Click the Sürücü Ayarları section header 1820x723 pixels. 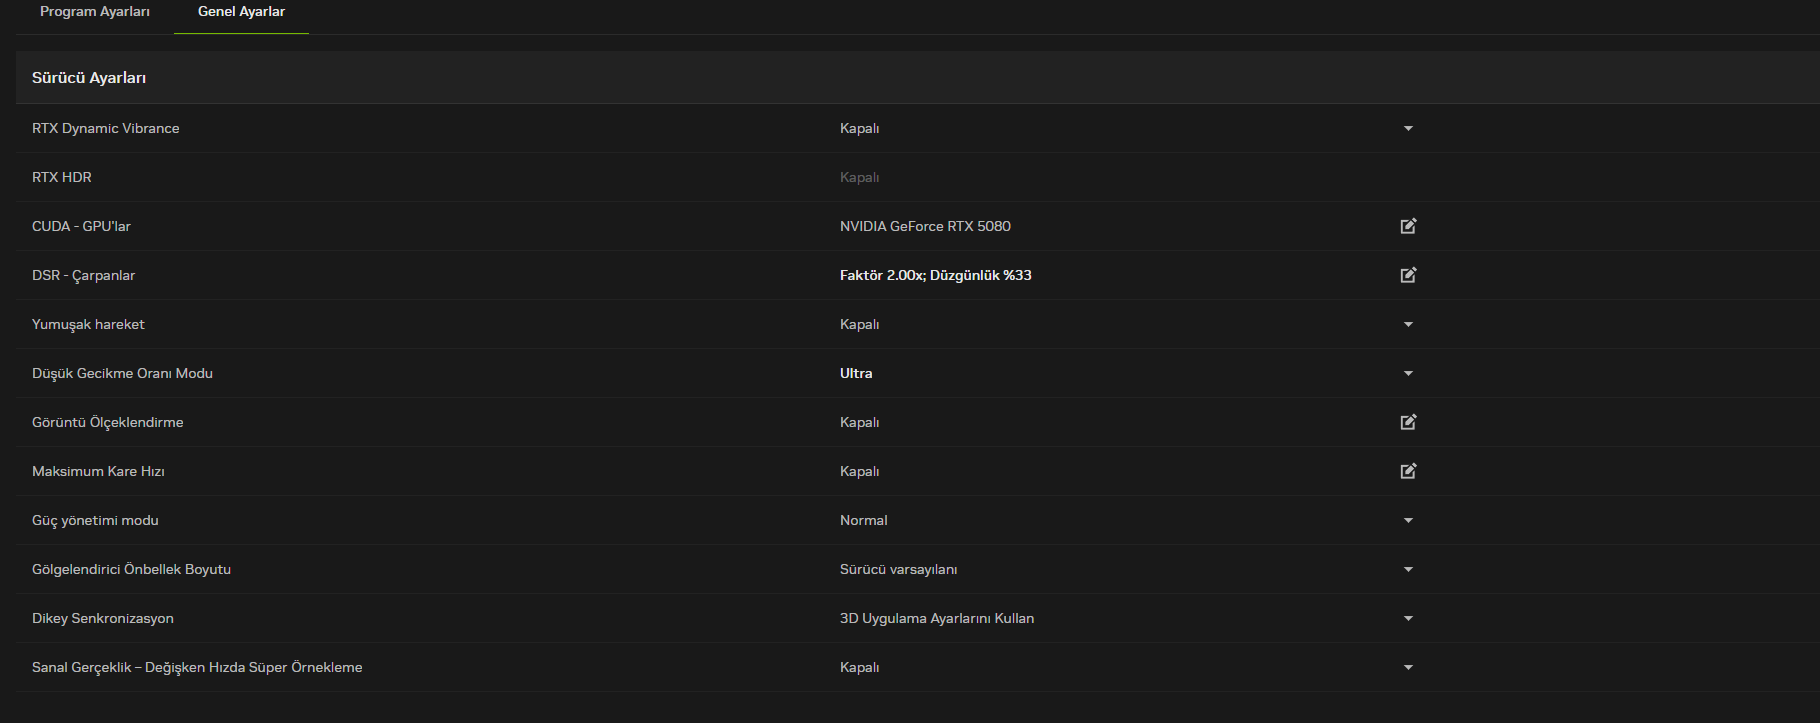point(89,78)
